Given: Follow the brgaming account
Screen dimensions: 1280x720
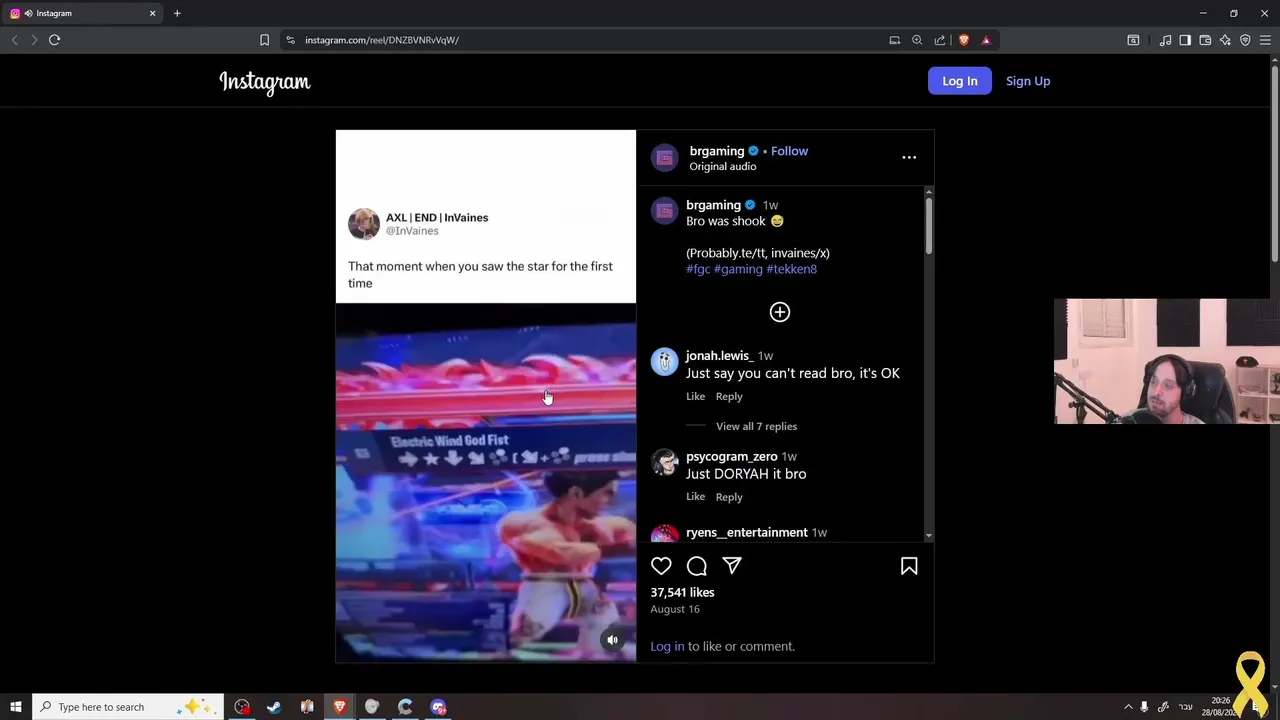Looking at the screenshot, I should pos(789,151).
